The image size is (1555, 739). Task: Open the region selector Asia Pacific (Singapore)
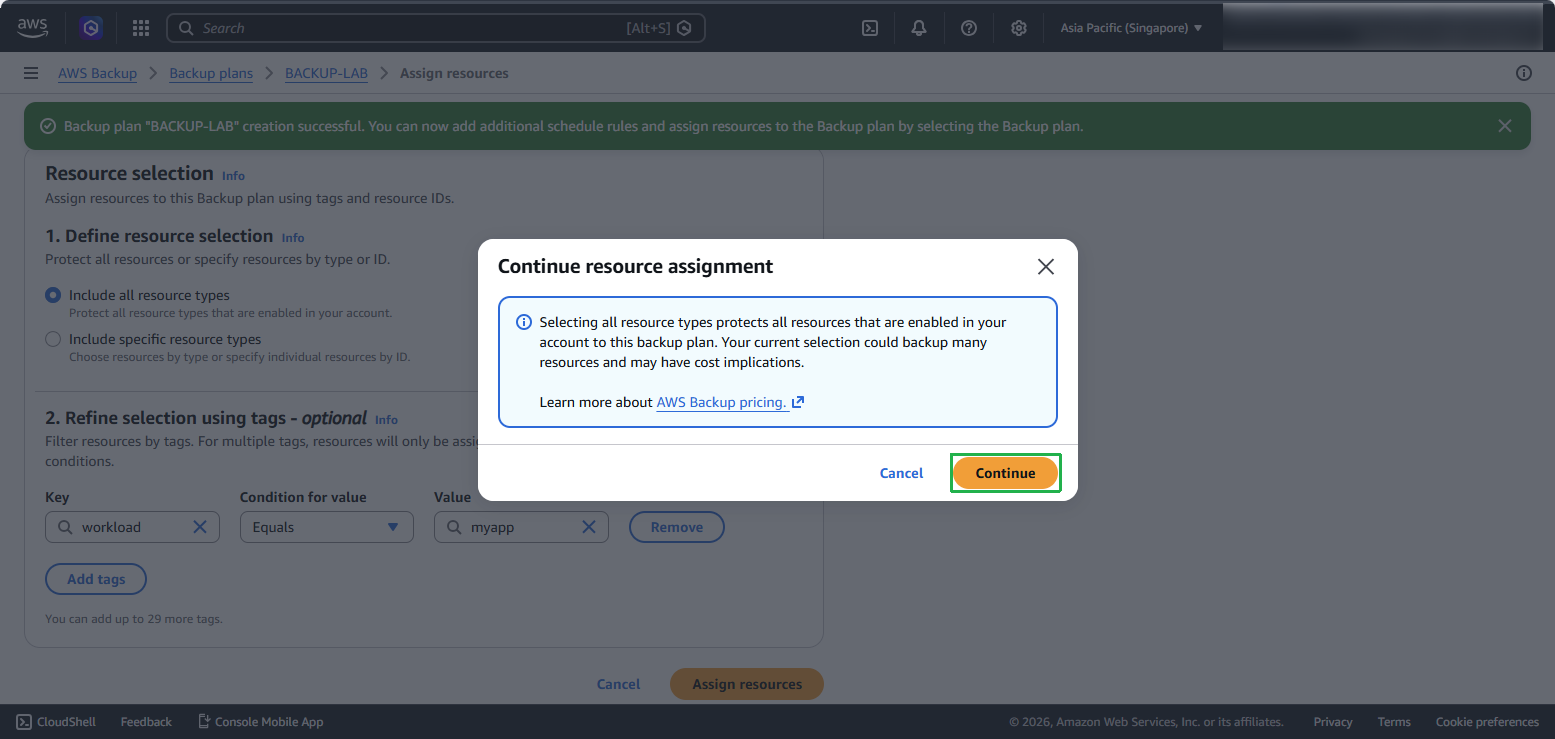(x=1132, y=28)
